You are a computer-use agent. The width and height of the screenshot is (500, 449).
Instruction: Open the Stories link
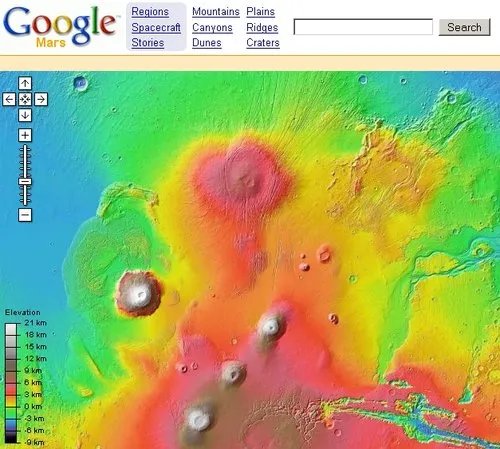coord(148,43)
